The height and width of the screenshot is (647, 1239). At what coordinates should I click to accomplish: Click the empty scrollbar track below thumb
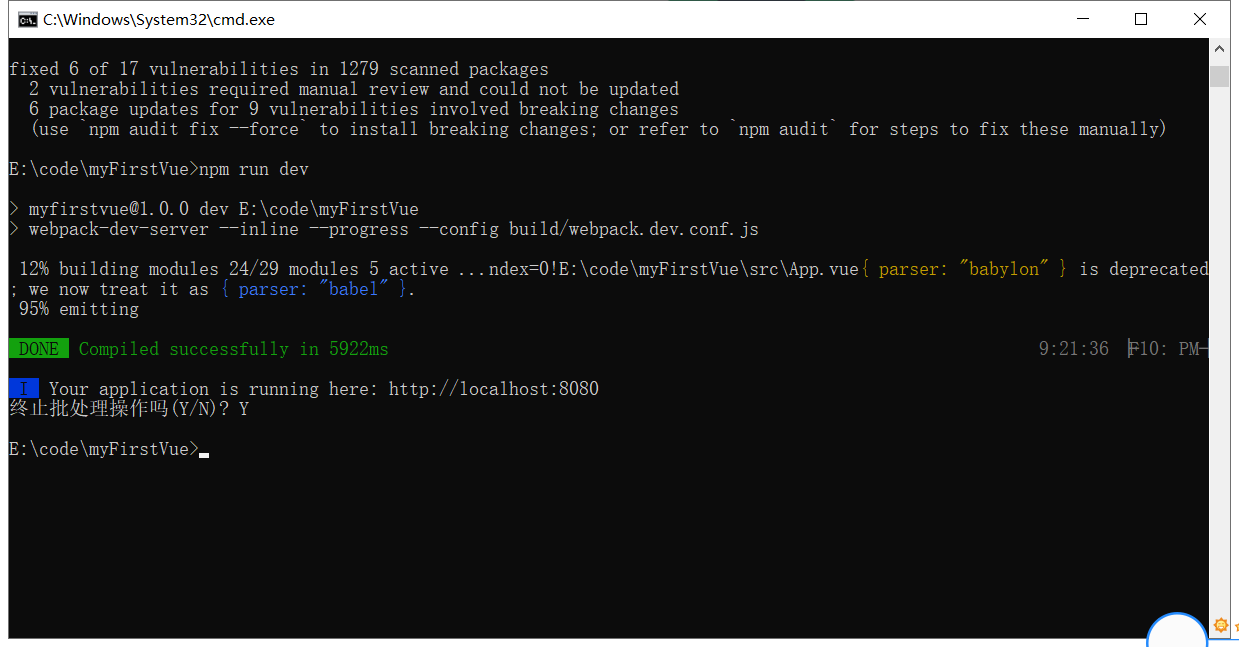tap(1219, 350)
